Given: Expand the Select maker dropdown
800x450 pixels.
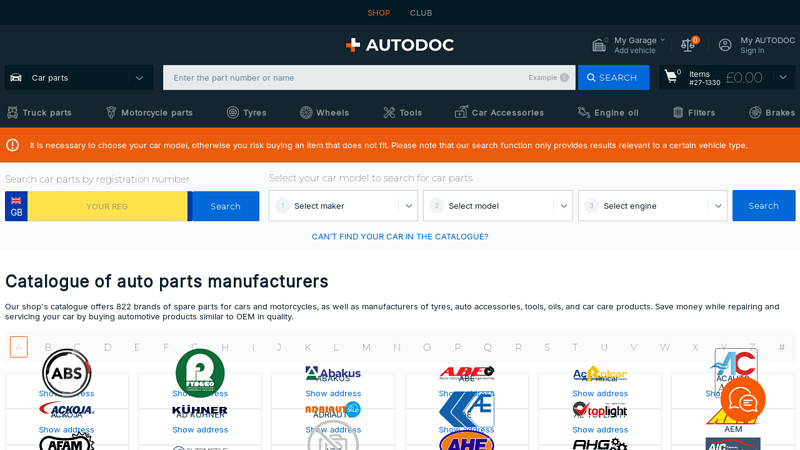Looking at the screenshot, I should tap(343, 206).
